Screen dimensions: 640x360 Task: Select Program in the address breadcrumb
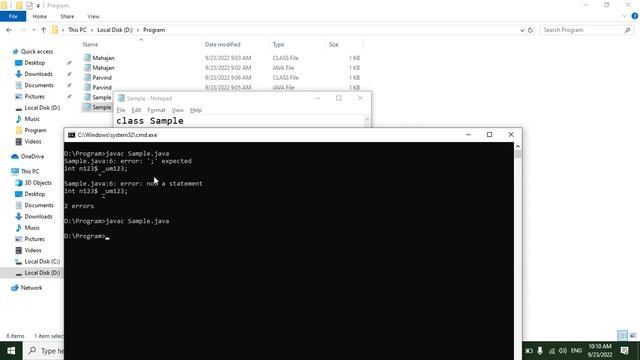point(154,30)
